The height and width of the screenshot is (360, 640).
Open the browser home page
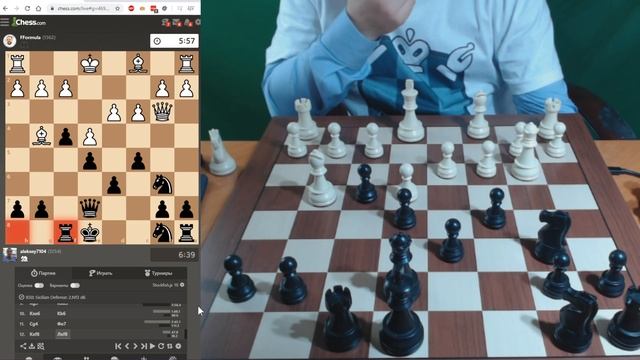pos(38,8)
